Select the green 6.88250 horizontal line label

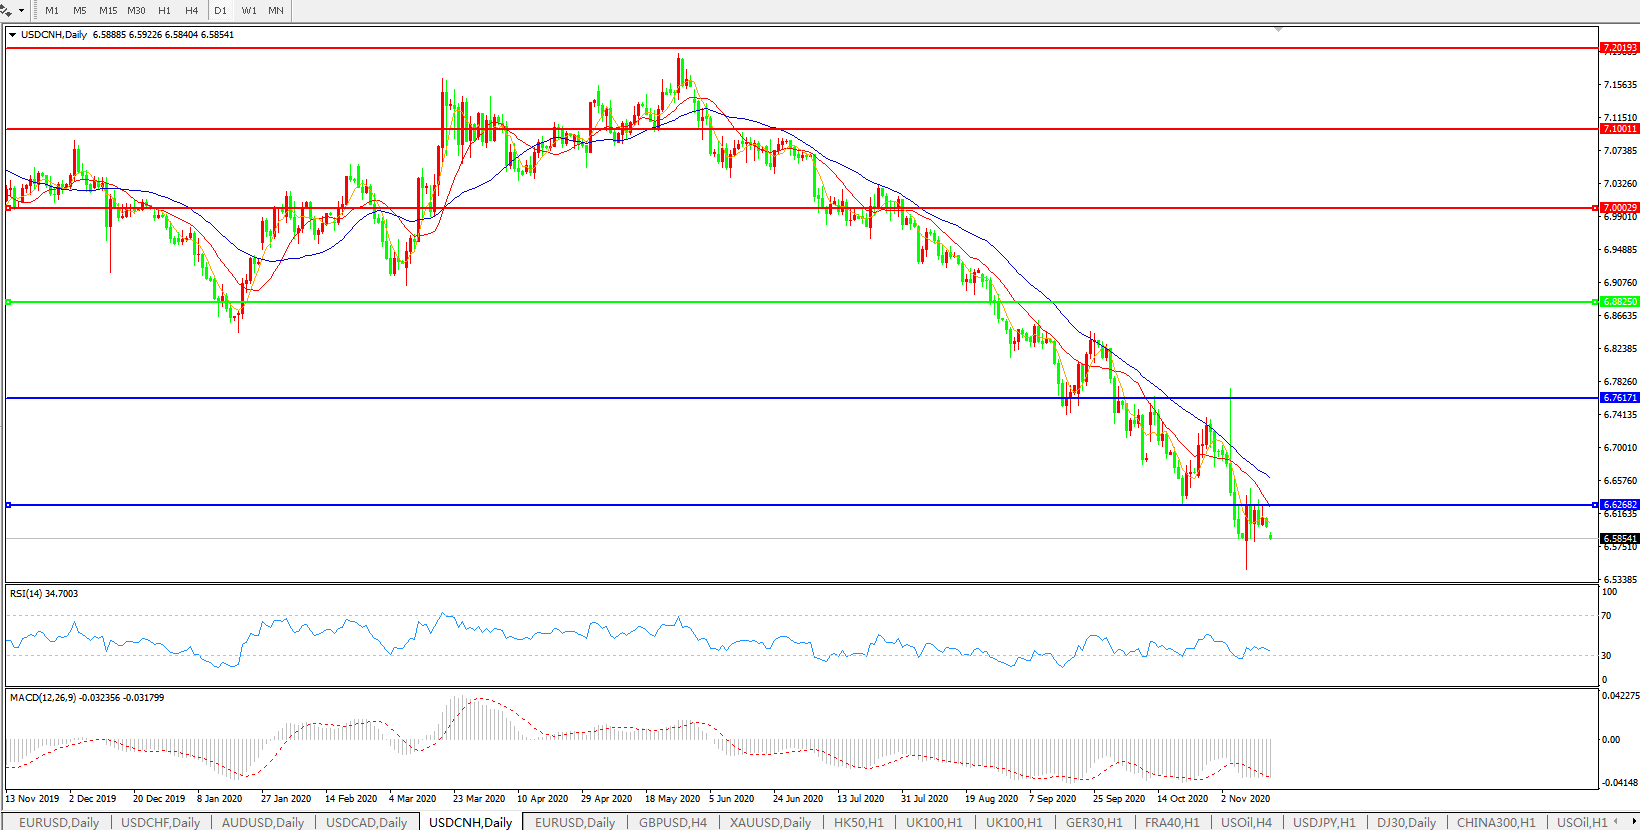point(1619,302)
